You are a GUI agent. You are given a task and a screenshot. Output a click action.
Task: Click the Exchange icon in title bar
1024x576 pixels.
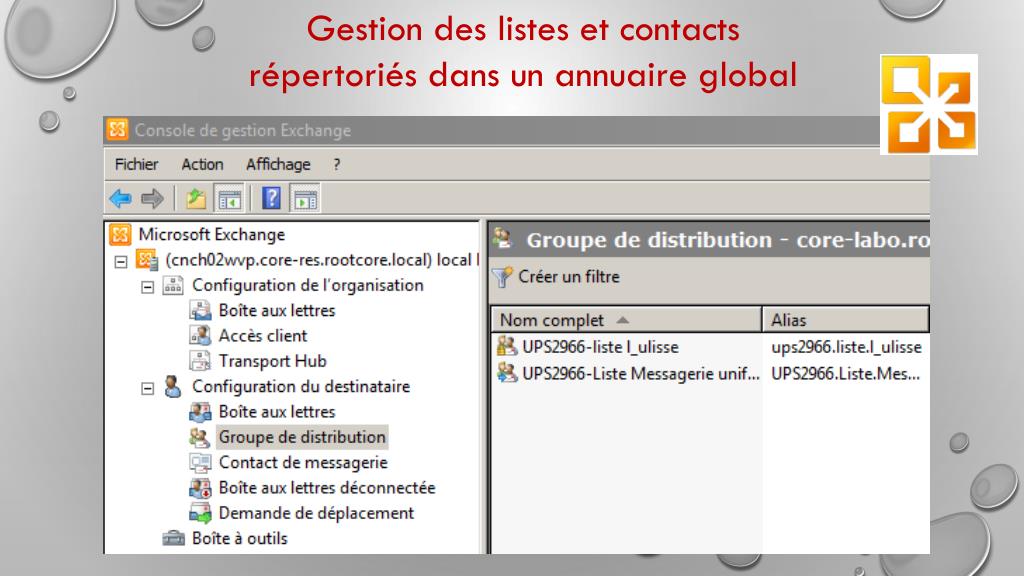click(118, 129)
